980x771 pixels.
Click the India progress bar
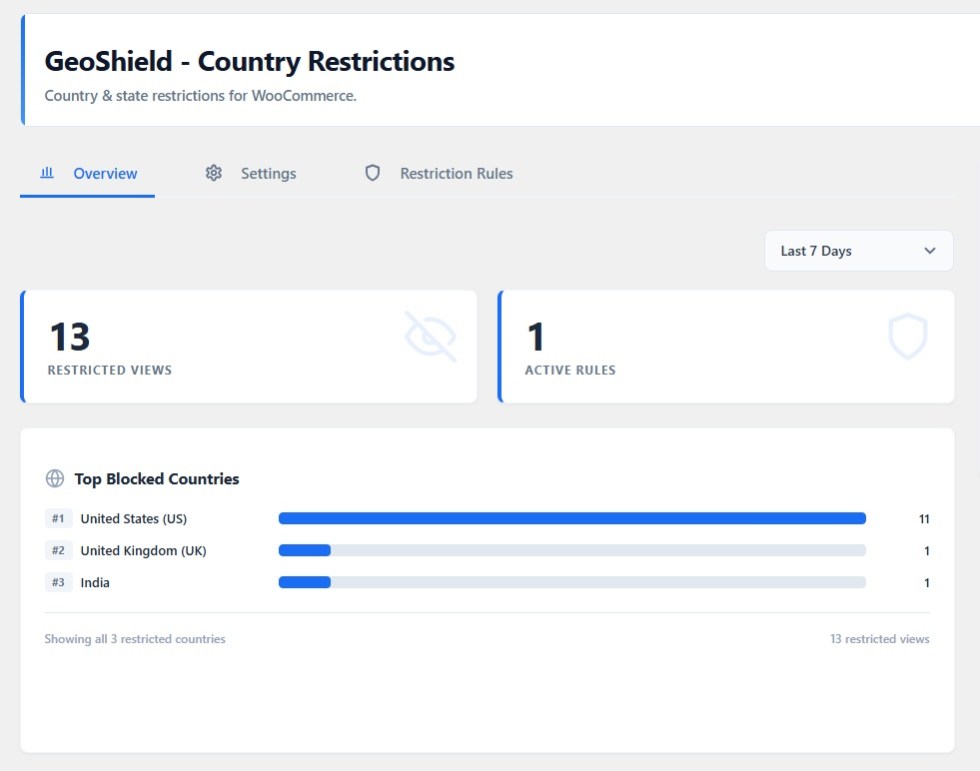[572, 582]
